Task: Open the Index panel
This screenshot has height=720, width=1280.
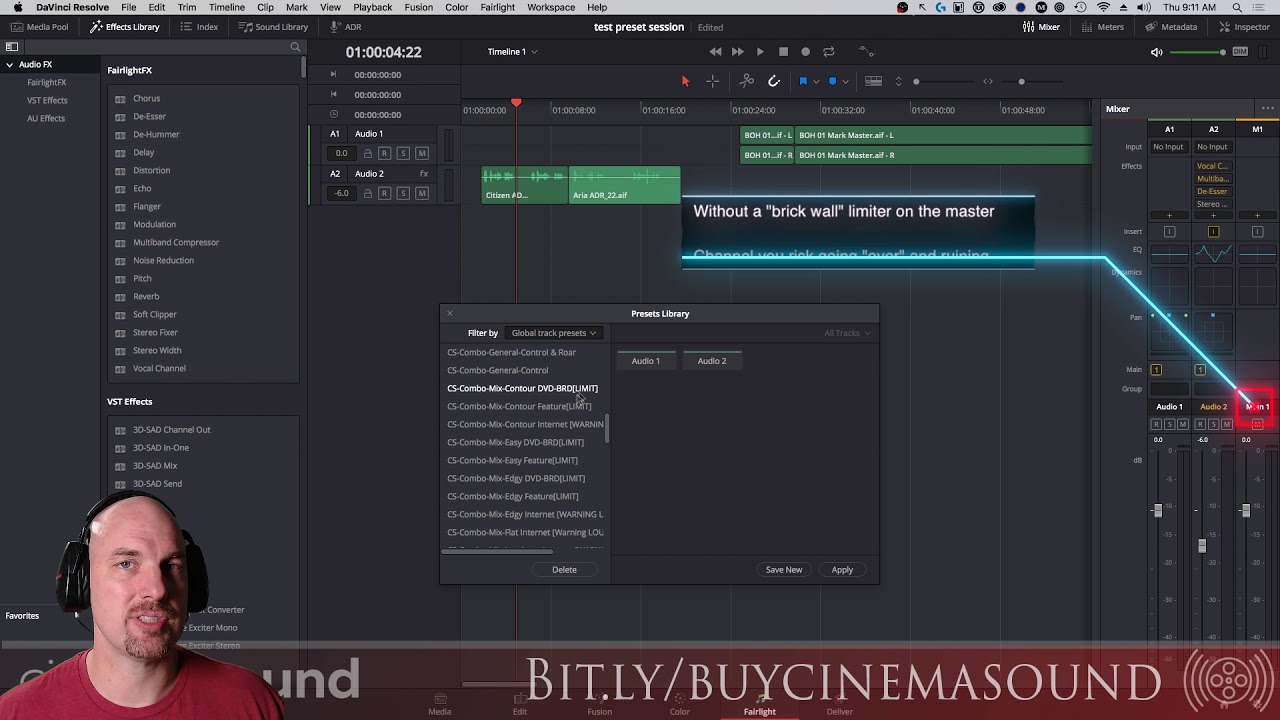Action: click(x=199, y=27)
